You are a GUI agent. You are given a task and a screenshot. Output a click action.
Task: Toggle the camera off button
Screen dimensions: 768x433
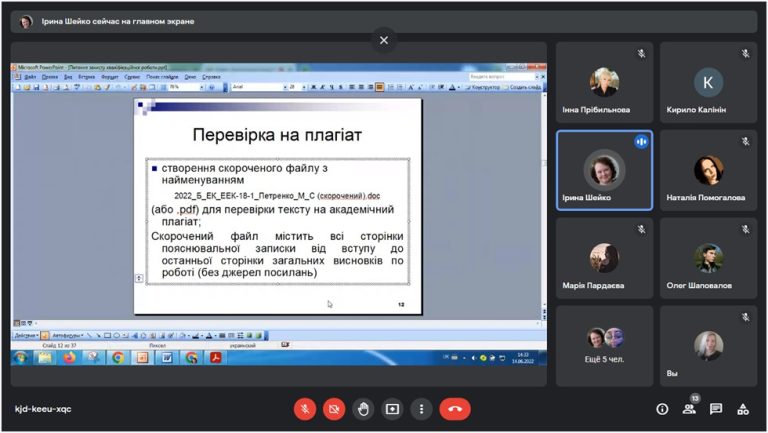[x=334, y=409]
